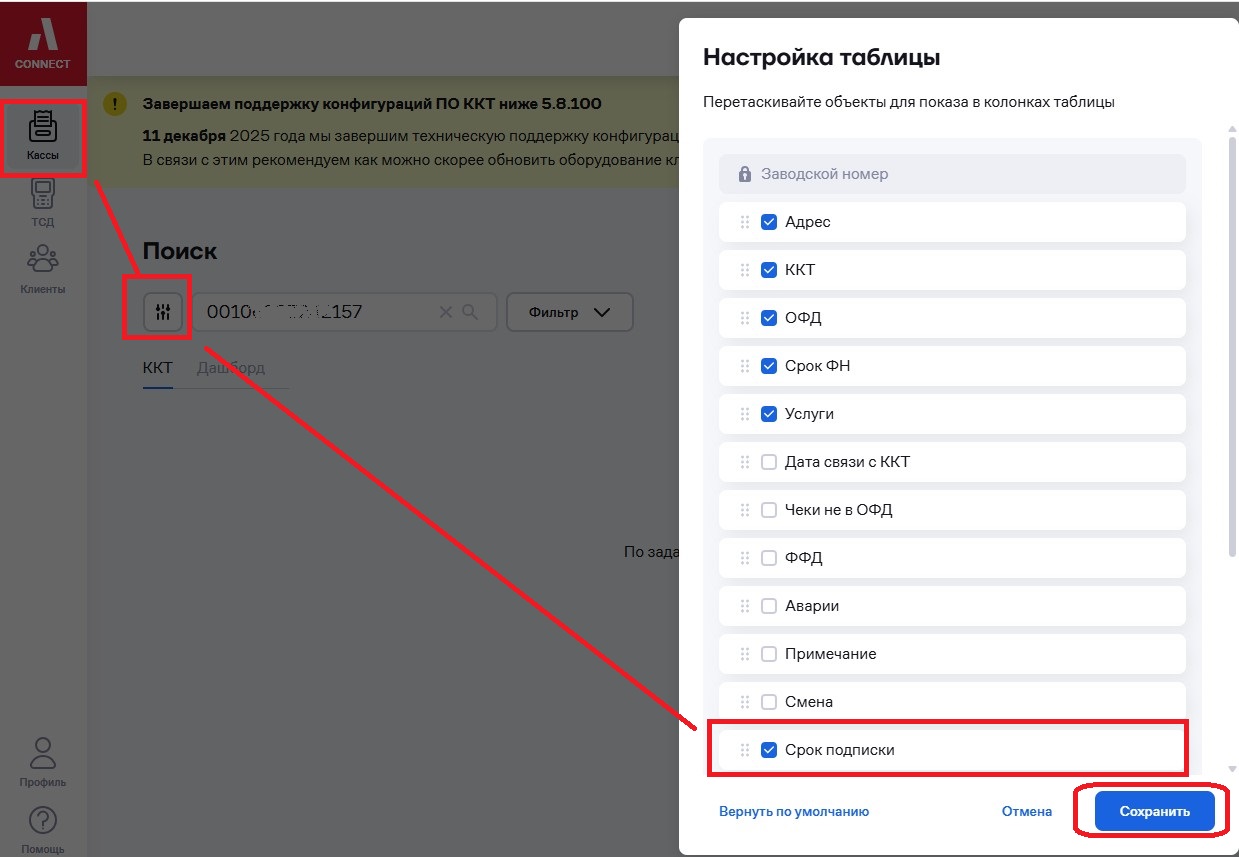The width and height of the screenshot is (1239, 857).
Task: Expand the Фильтр dropdown
Action: click(569, 312)
